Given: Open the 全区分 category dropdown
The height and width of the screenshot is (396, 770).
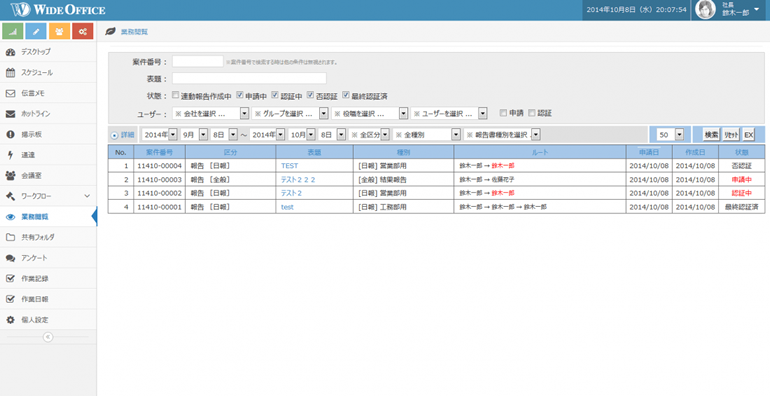Looking at the screenshot, I should pyautogui.click(x=369, y=135).
